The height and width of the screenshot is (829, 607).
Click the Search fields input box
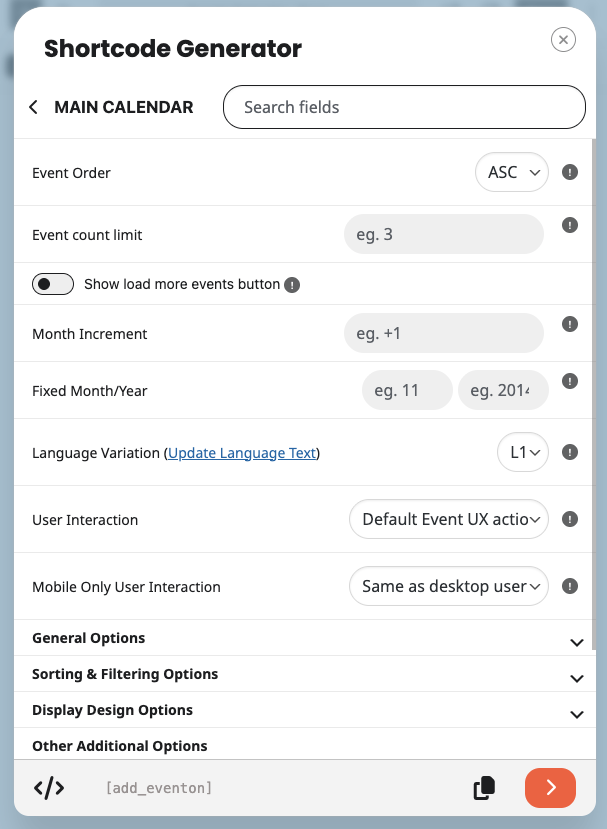click(x=403, y=107)
